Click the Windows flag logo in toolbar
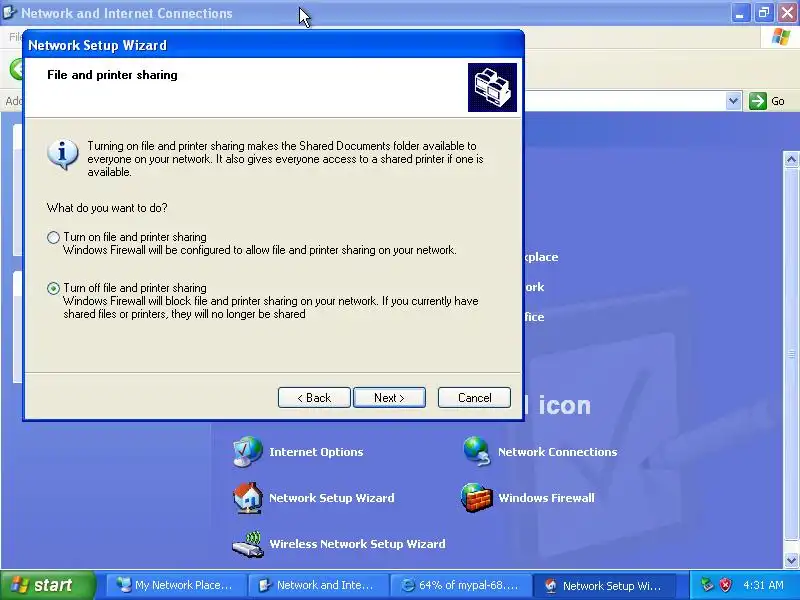The height and width of the screenshot is (600, 800). pyautogui.click(x=781, y=37)
